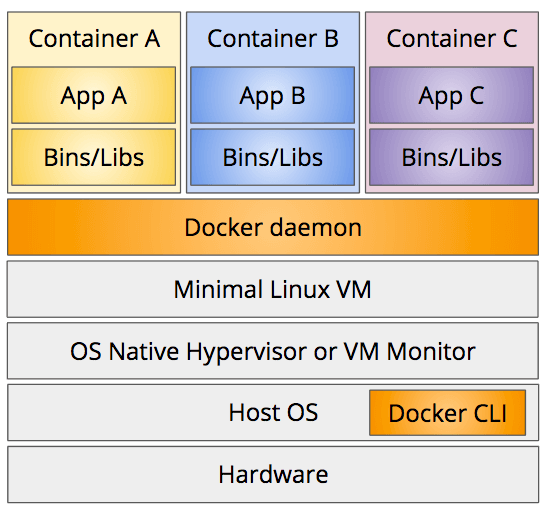Click the Container C title label
The image size is (546, 510).
click(452, 38)
